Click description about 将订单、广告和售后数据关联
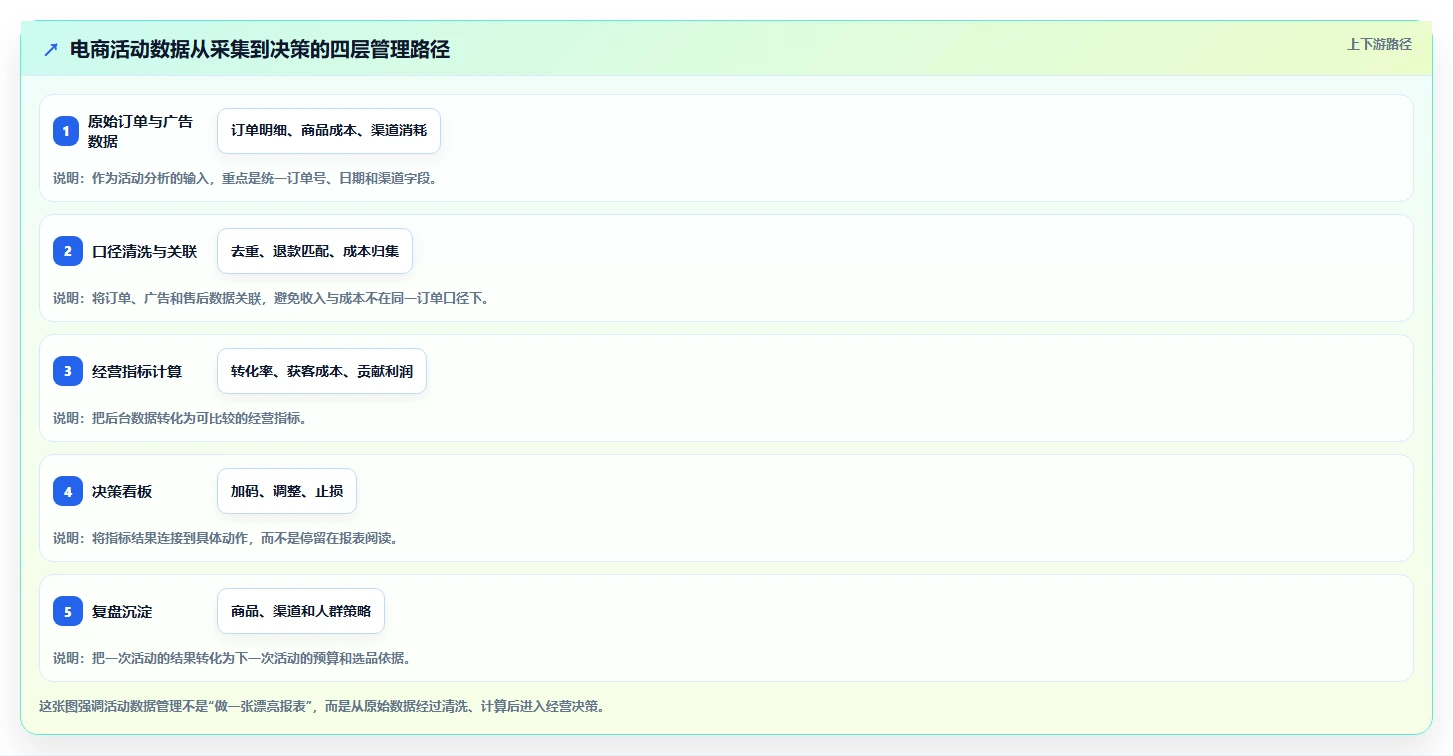 (x=271, y=298)
